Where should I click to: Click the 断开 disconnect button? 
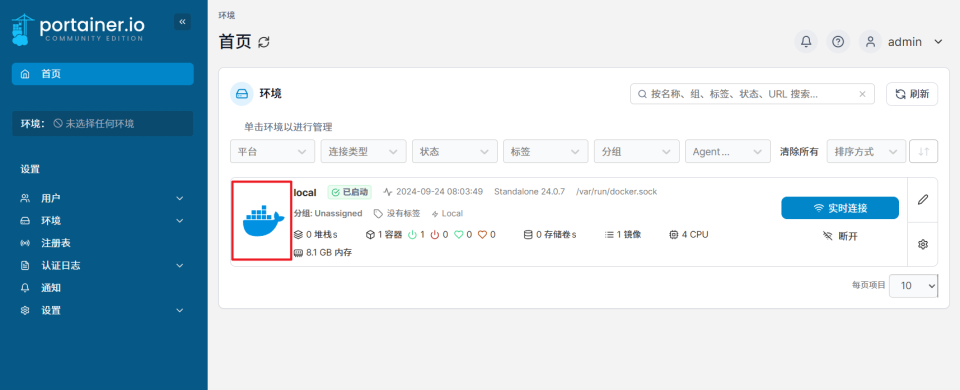[839, 236]
